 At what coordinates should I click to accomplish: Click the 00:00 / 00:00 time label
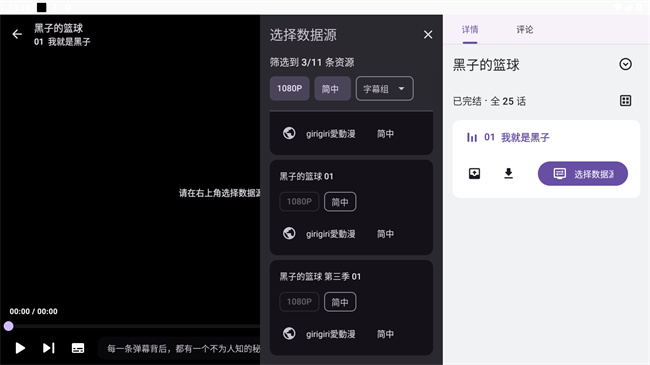(x=34, y=311)
